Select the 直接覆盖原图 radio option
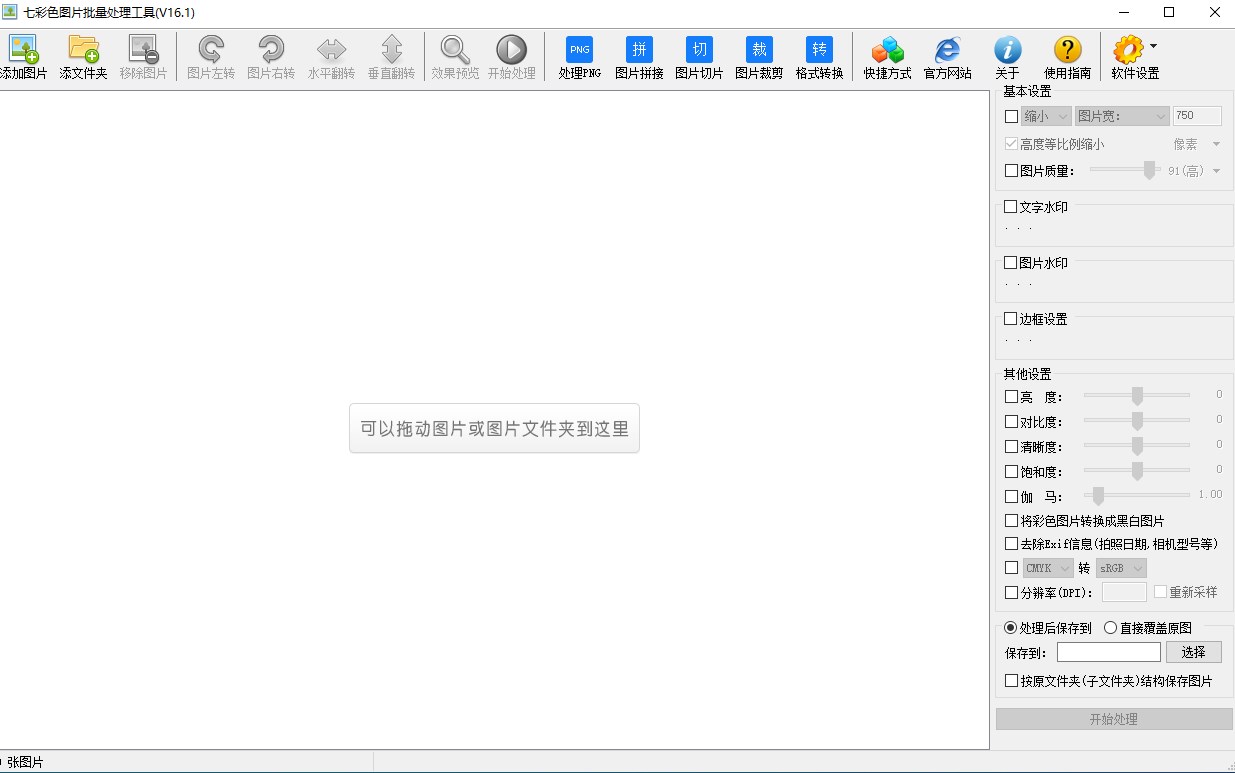 click(1110, 628)
